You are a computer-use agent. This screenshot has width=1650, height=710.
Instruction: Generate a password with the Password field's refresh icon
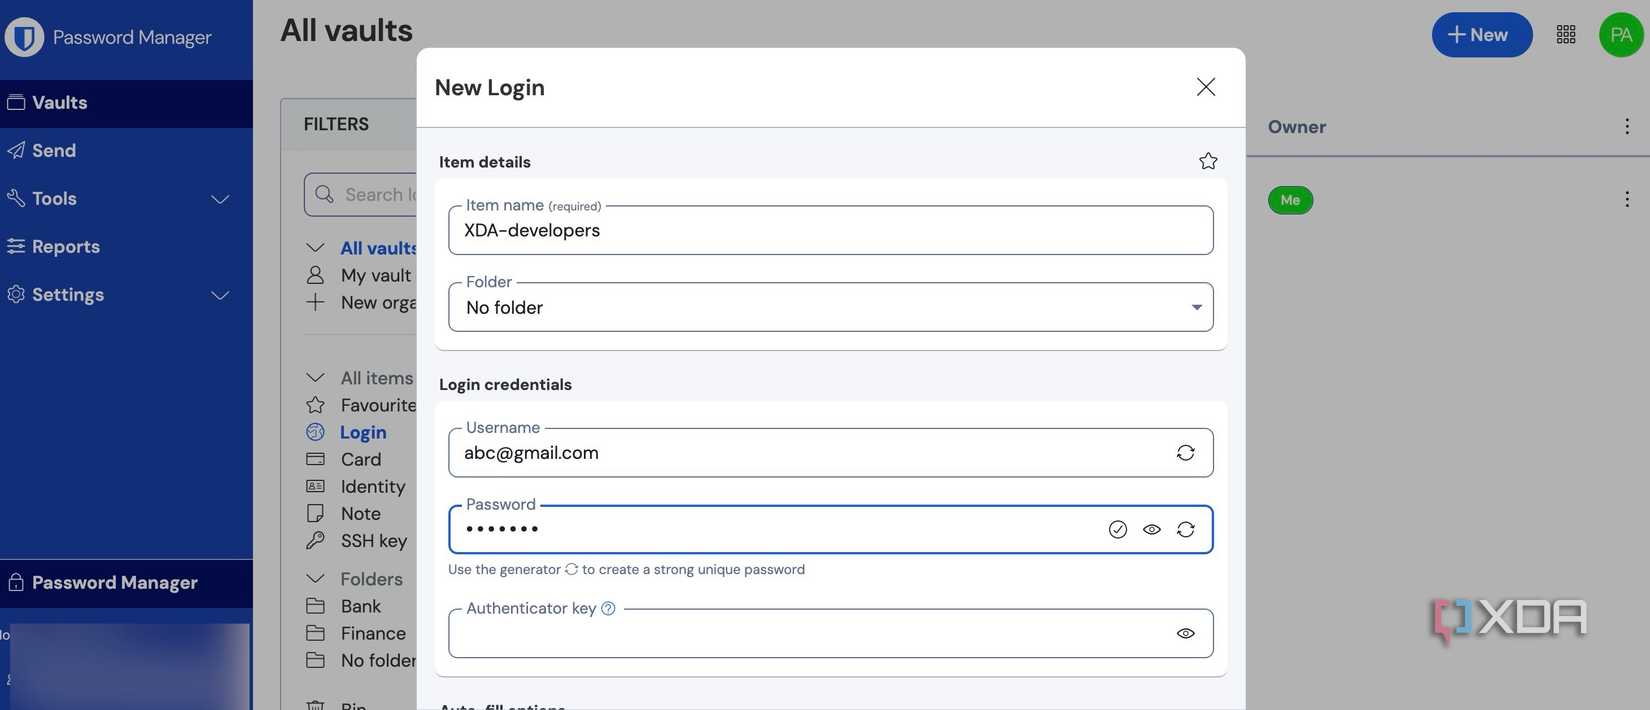click(1185, 530)
